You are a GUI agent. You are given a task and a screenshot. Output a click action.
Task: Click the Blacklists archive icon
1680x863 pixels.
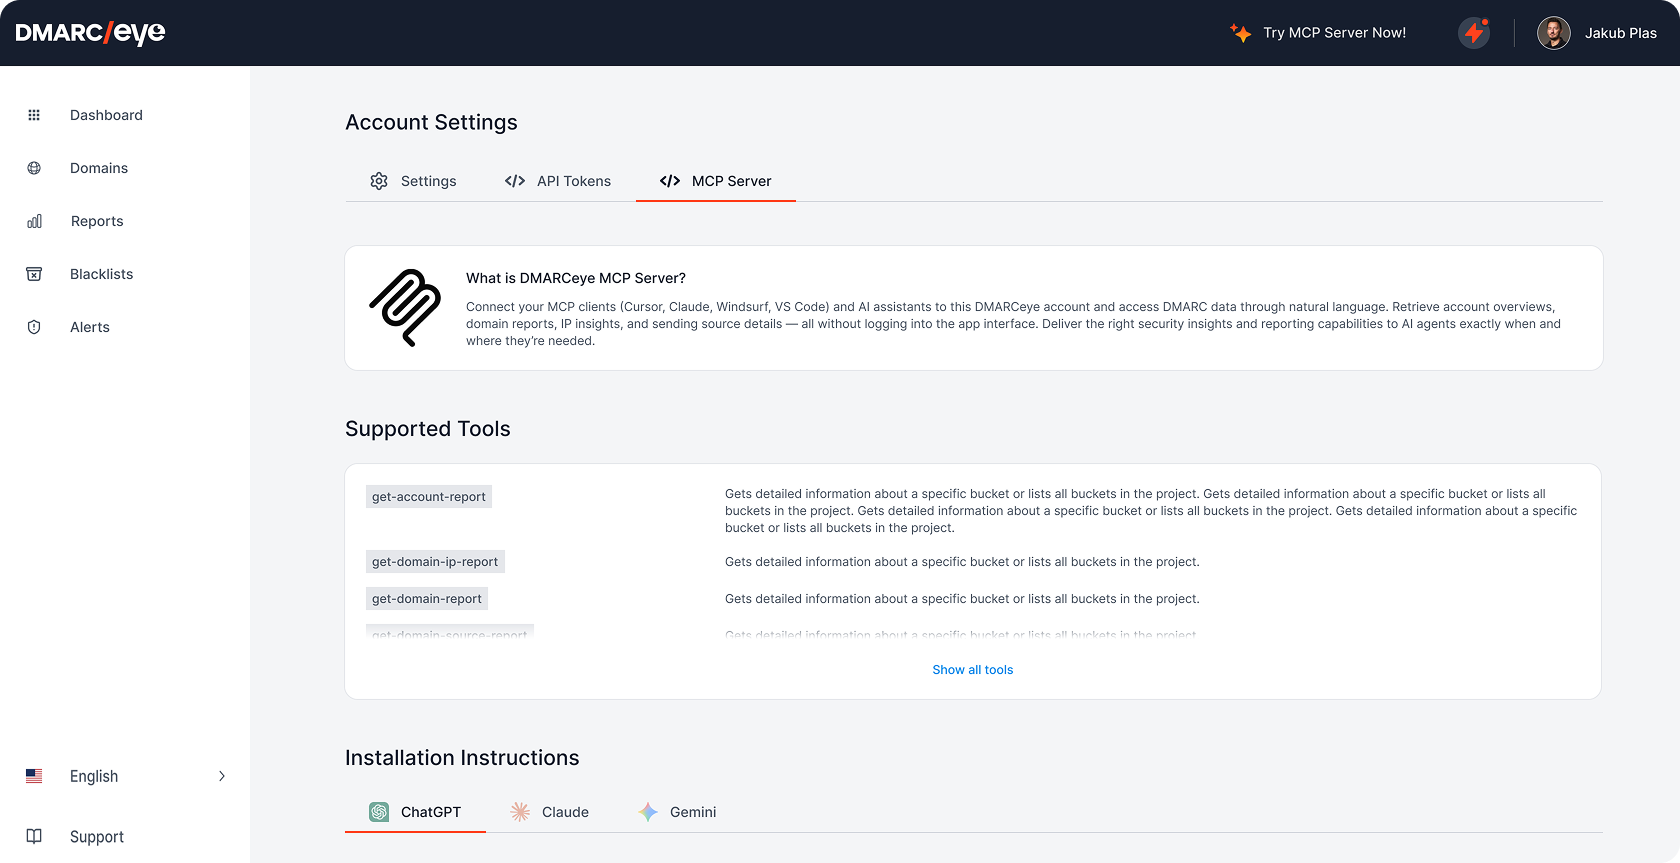tap(34, 274)
